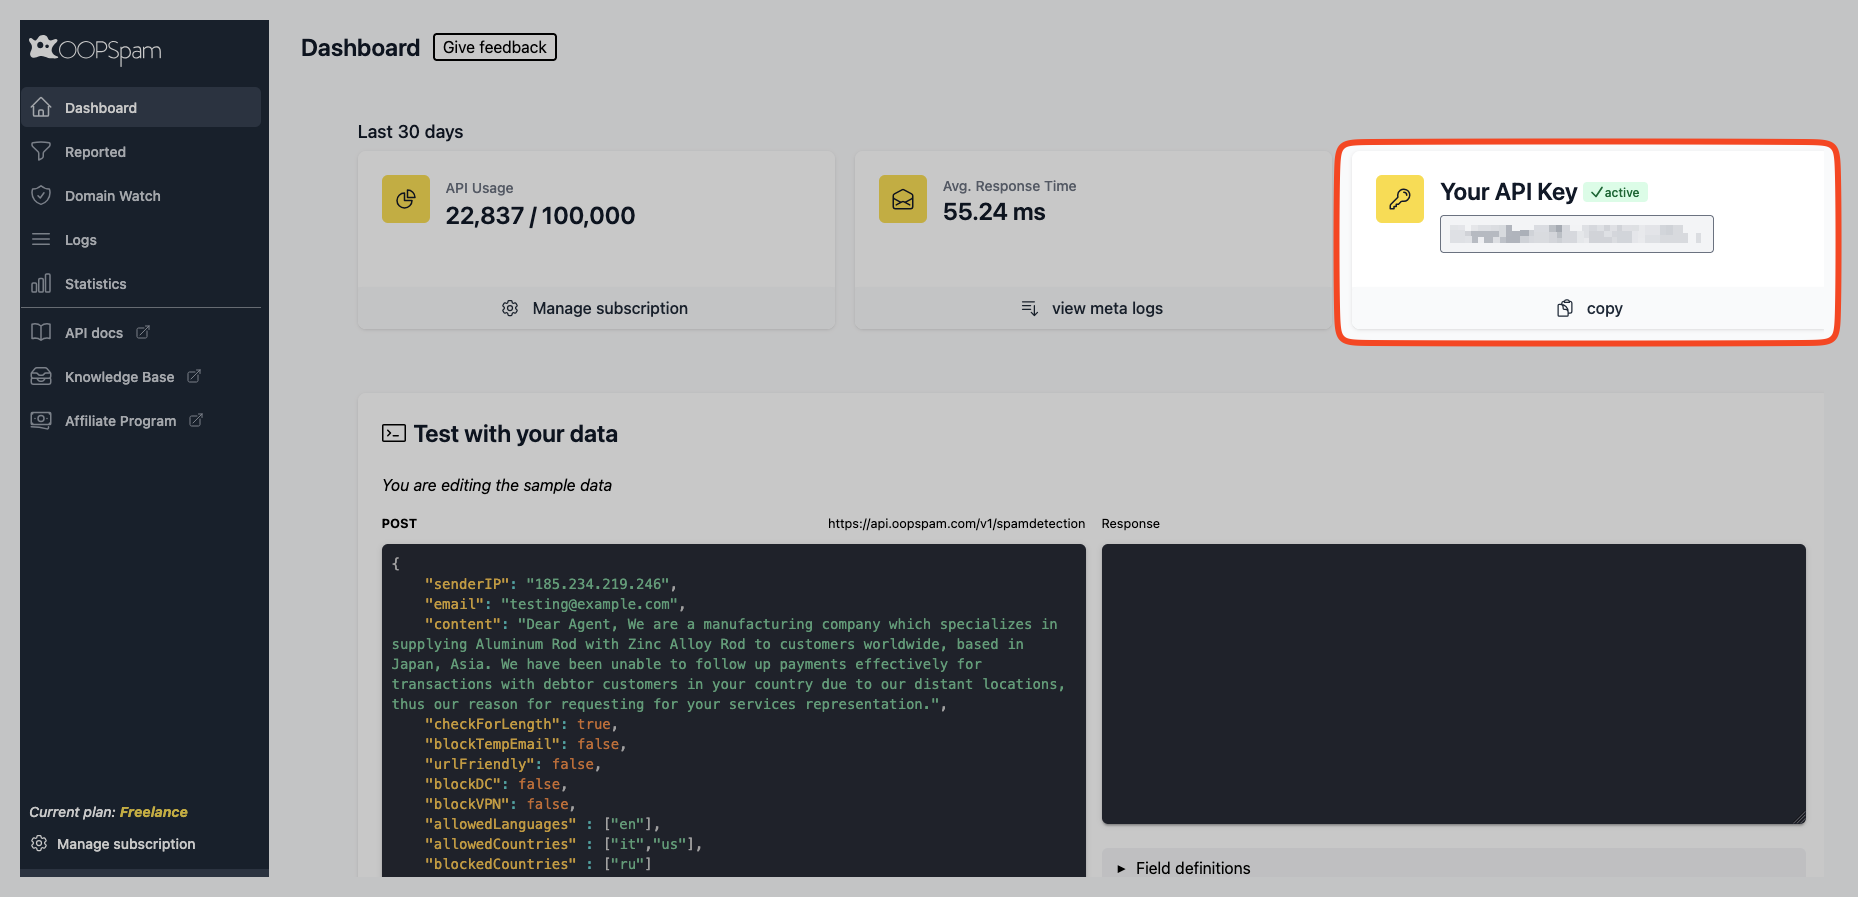The height and width of the screenshot is (897, 1858).
Task: Click the Statistics bar chart icon
Action: 41,284
